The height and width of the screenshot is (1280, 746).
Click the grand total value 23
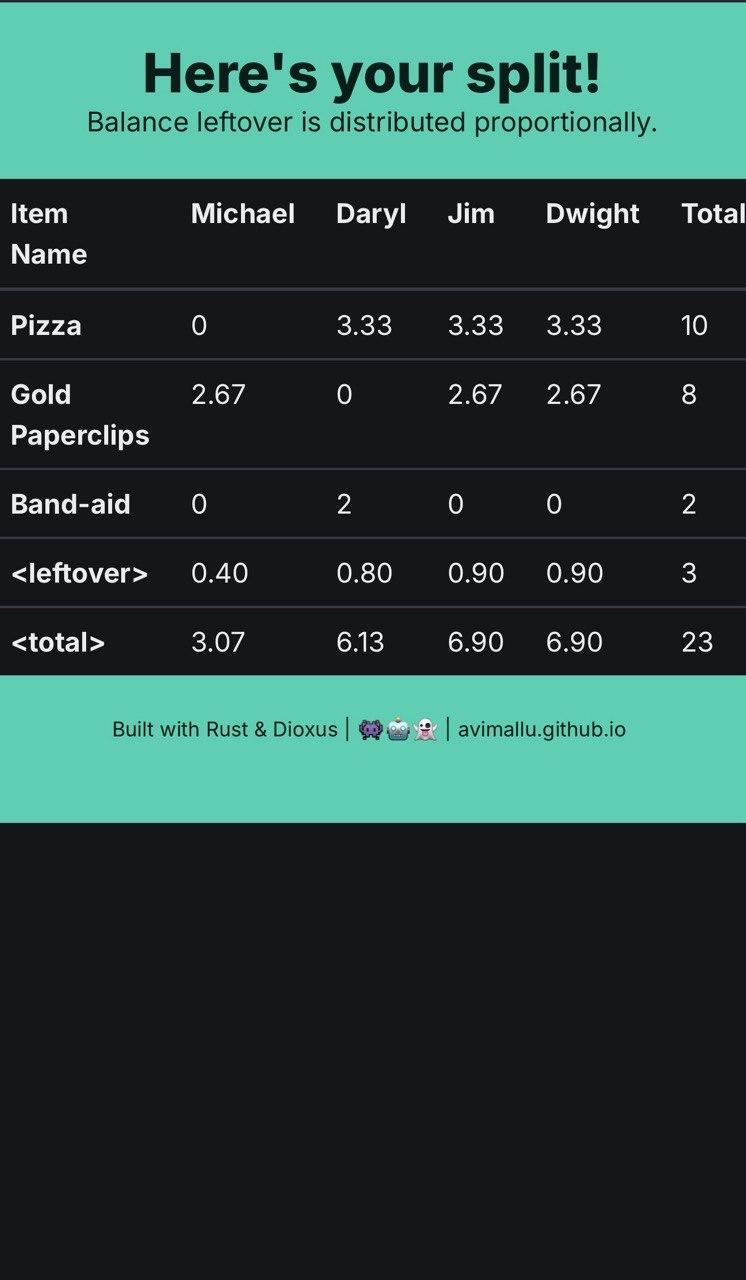point(697,642)
